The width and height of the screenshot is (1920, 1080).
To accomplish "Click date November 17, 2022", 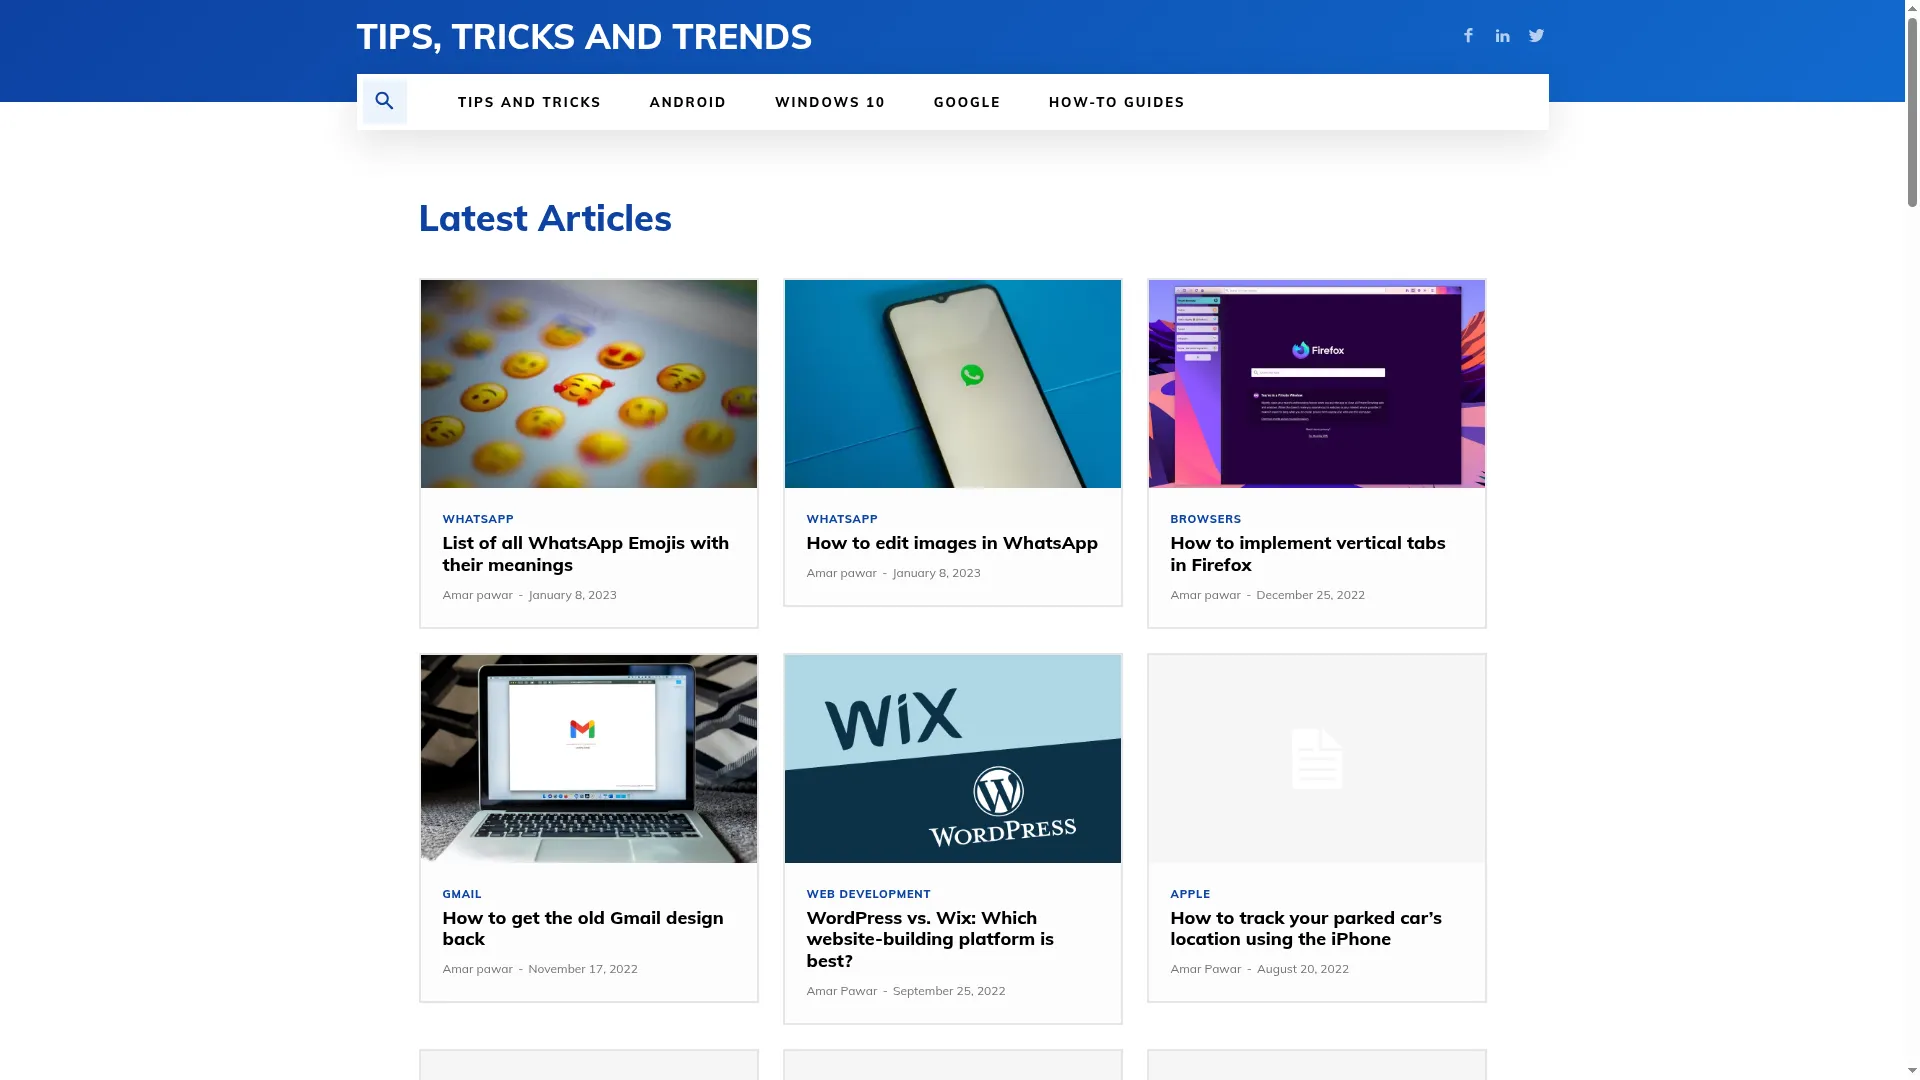I will 583,969.
